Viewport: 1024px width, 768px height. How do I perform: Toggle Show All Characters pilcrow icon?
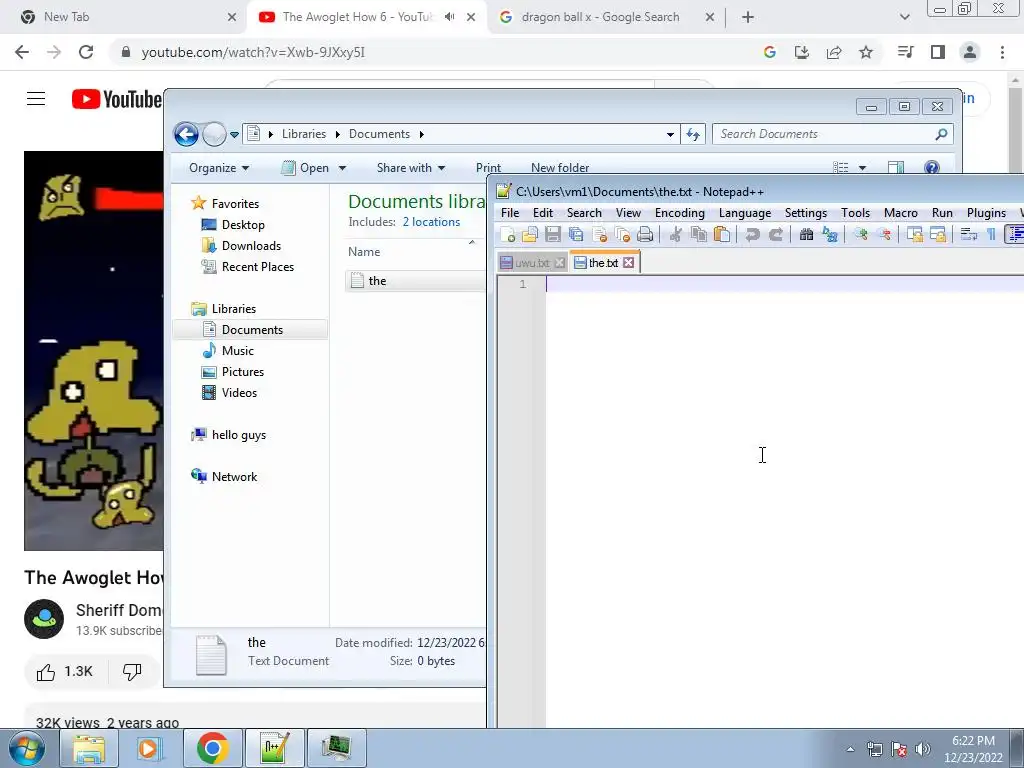[991, 234]
